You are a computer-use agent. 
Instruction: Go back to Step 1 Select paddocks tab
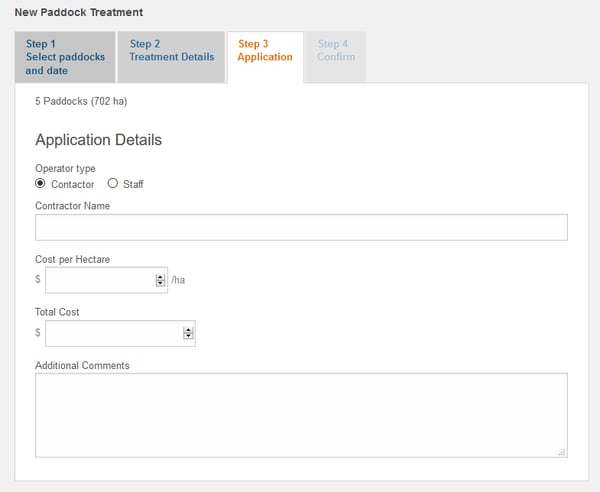pyautogui.click(x=65, y=57)
